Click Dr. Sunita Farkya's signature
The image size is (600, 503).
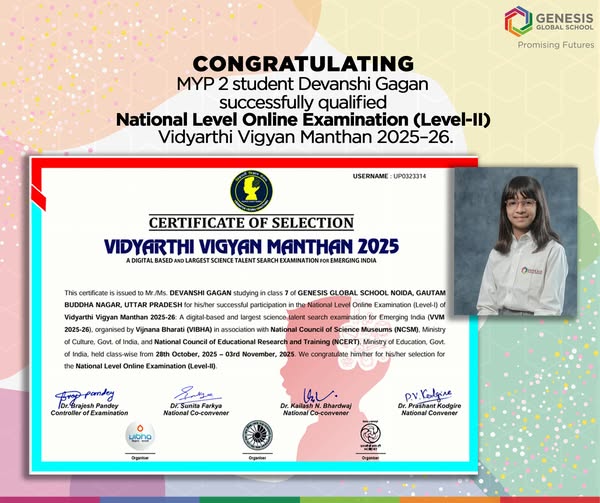(195, 394)
